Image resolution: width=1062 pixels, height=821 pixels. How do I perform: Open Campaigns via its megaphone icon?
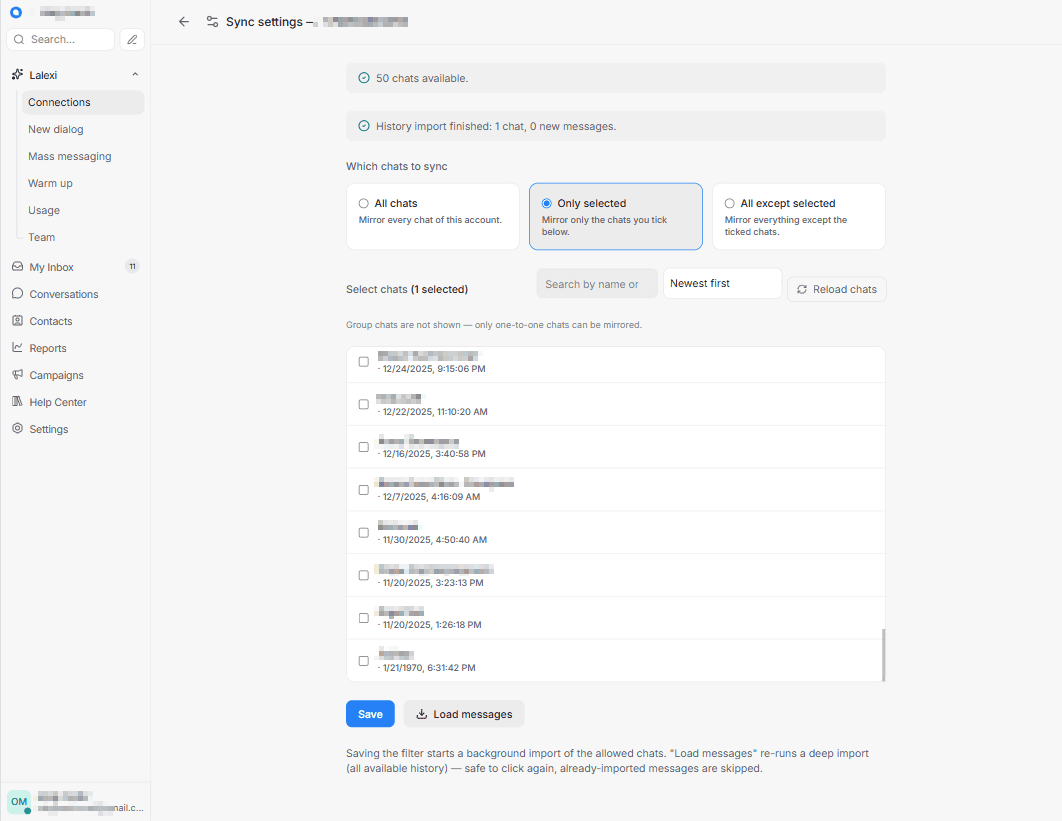[x=18, y=375]
